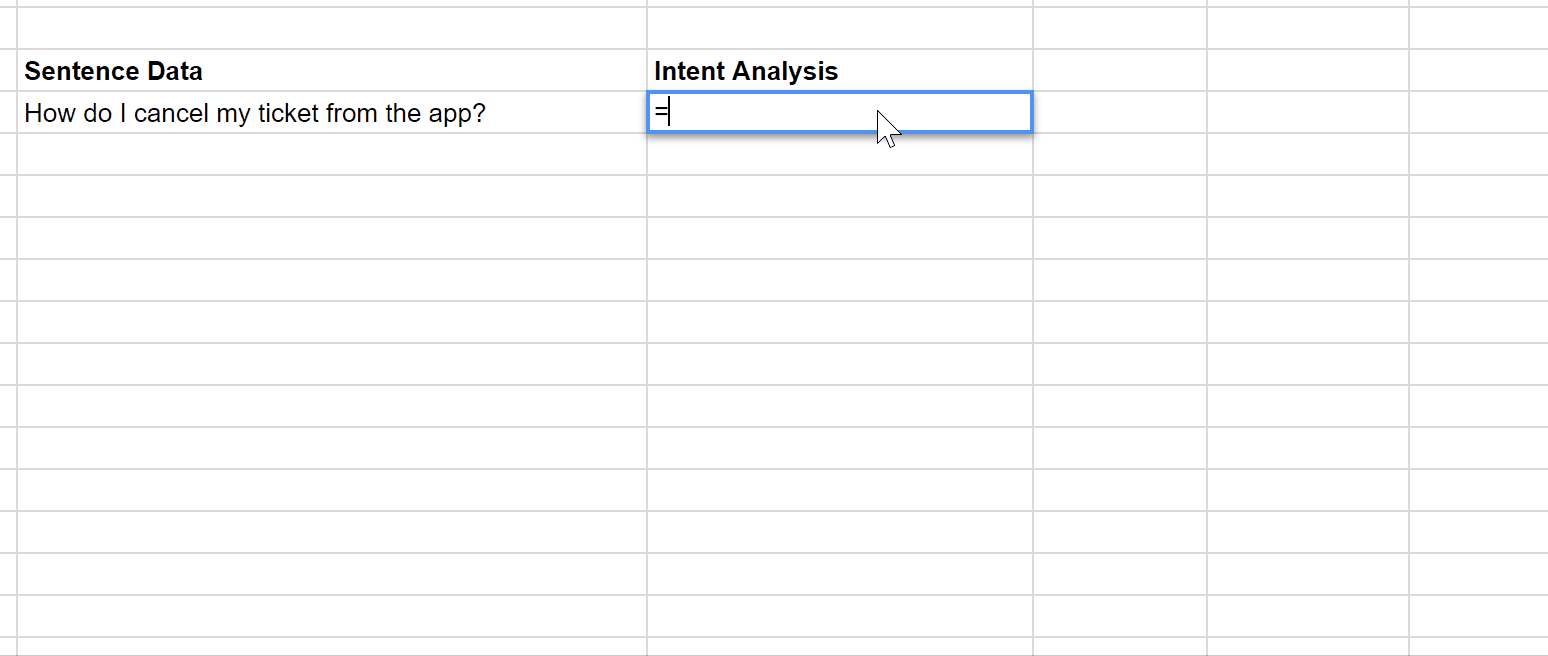Click inside the active formula input cell
The width and height of the screenshot is (1548, 656).
click(x=840, y=112)
